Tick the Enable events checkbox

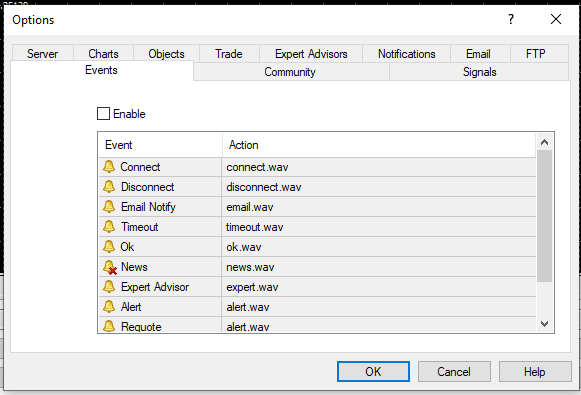click(x=103, y=114)
